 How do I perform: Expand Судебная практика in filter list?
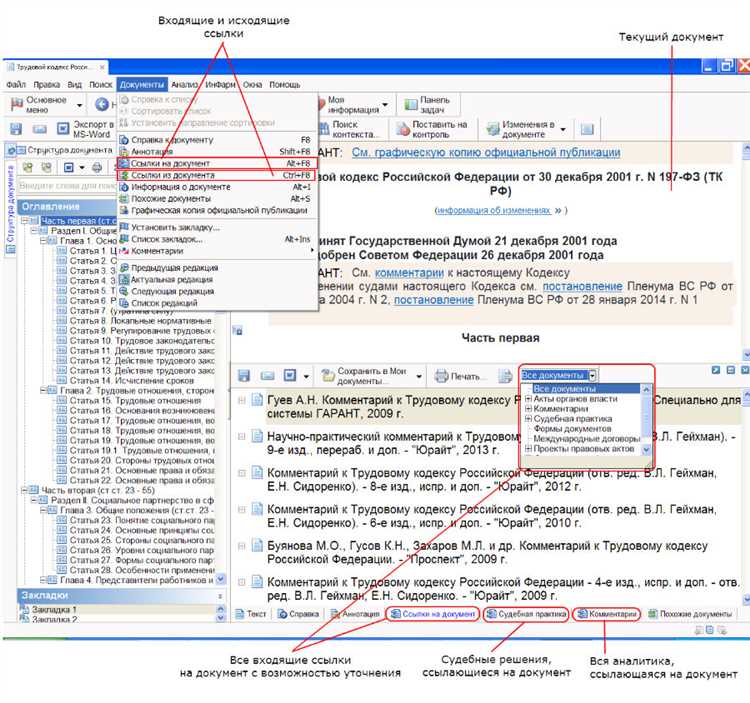coord(529,418)
